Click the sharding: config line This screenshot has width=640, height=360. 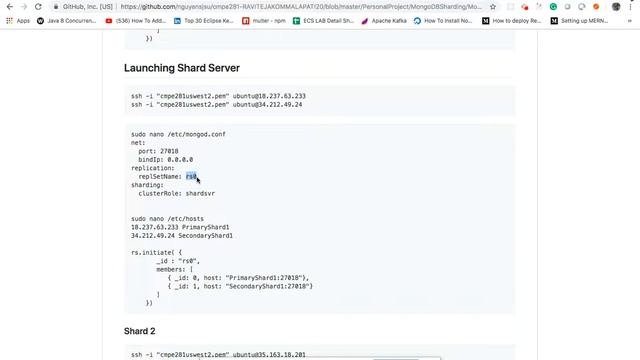(x=147, y=185)
